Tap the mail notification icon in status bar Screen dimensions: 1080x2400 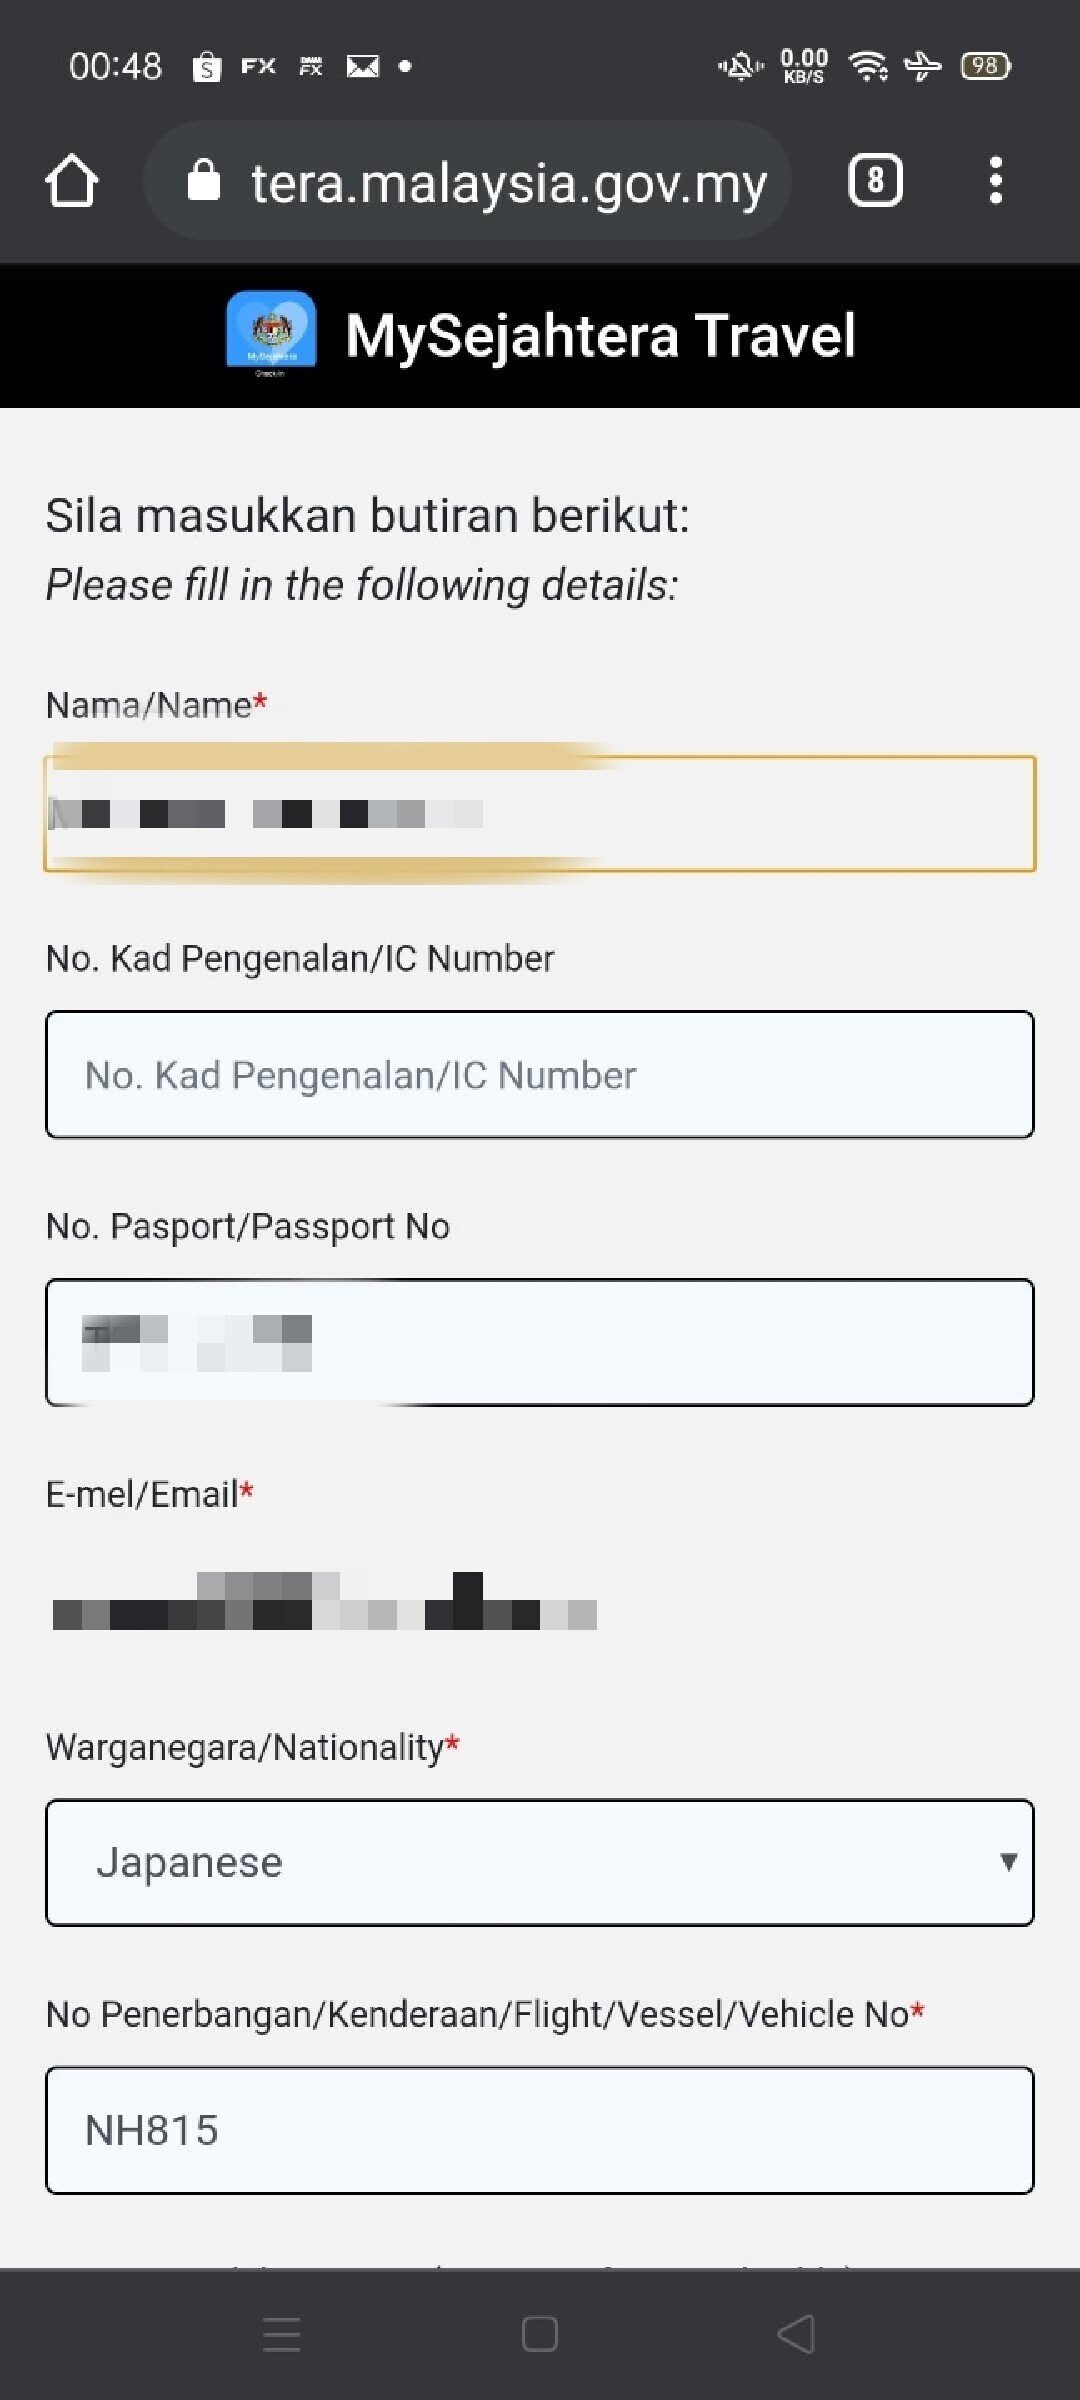pyautogui.click(x=362, y=66)
